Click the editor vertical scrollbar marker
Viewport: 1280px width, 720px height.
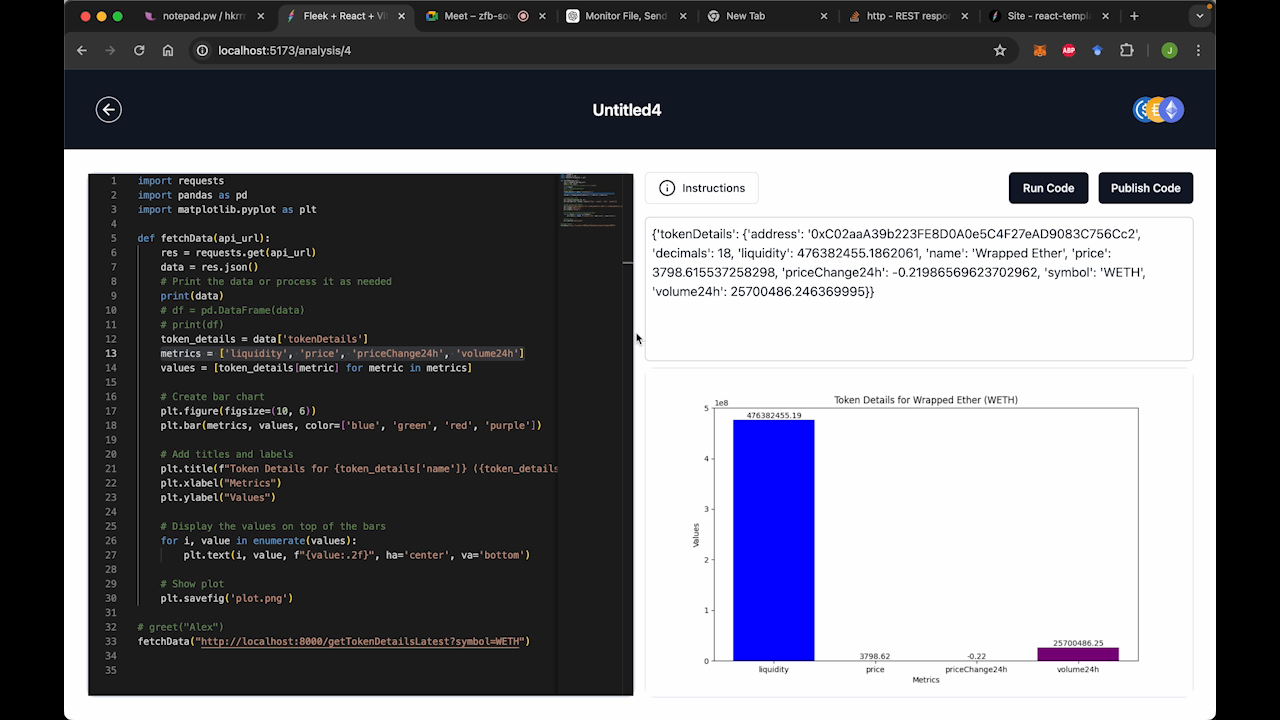coord(628,262)
